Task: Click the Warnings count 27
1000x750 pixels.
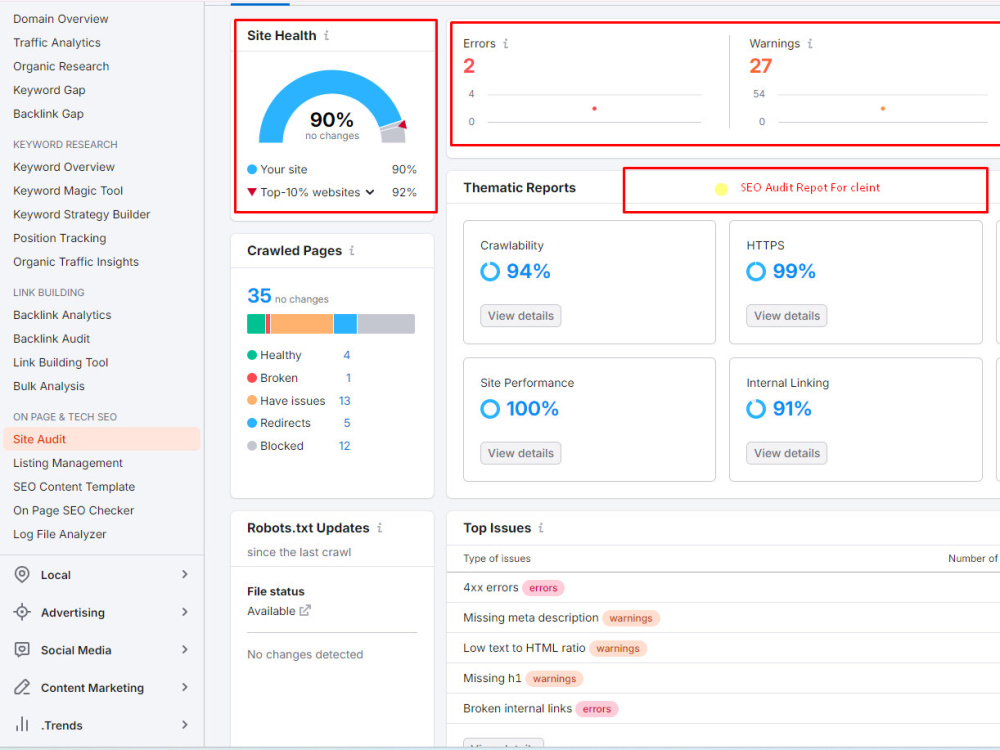Action: pos(761,66)
